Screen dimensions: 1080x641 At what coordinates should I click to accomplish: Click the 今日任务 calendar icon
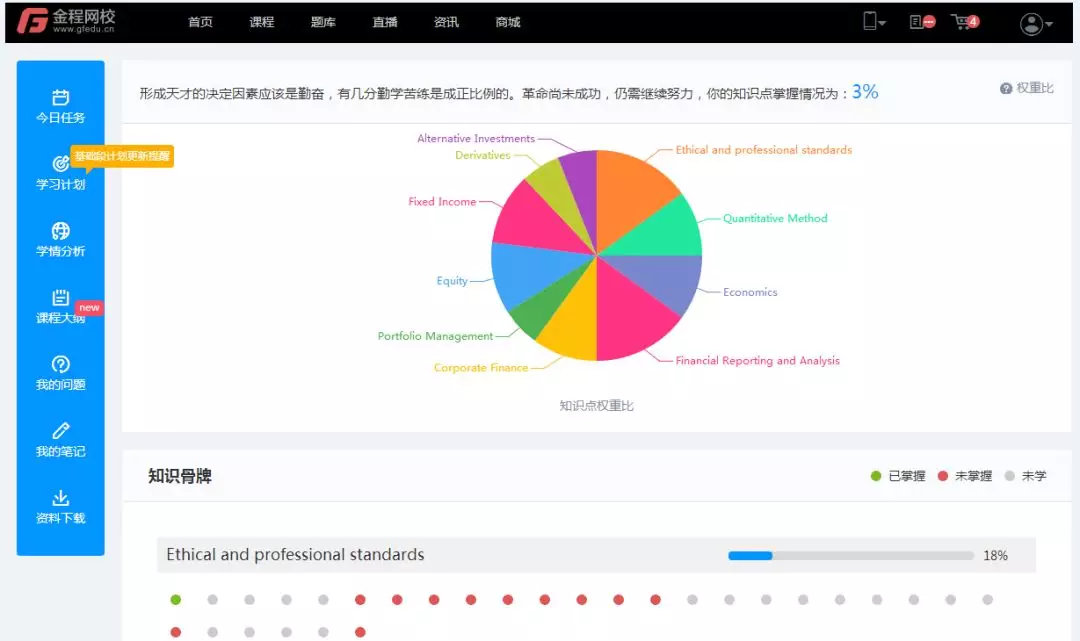(60, 98)
